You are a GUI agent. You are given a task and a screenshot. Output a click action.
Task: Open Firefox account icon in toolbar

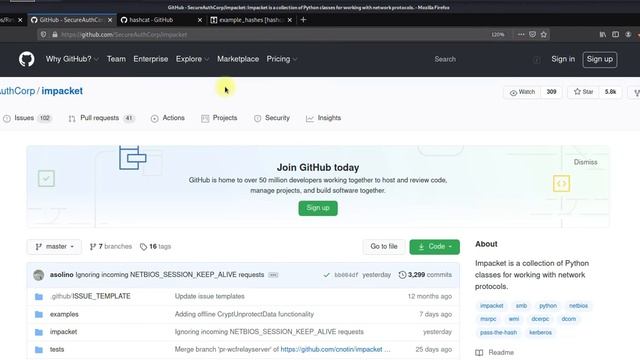tap(628, 35)
